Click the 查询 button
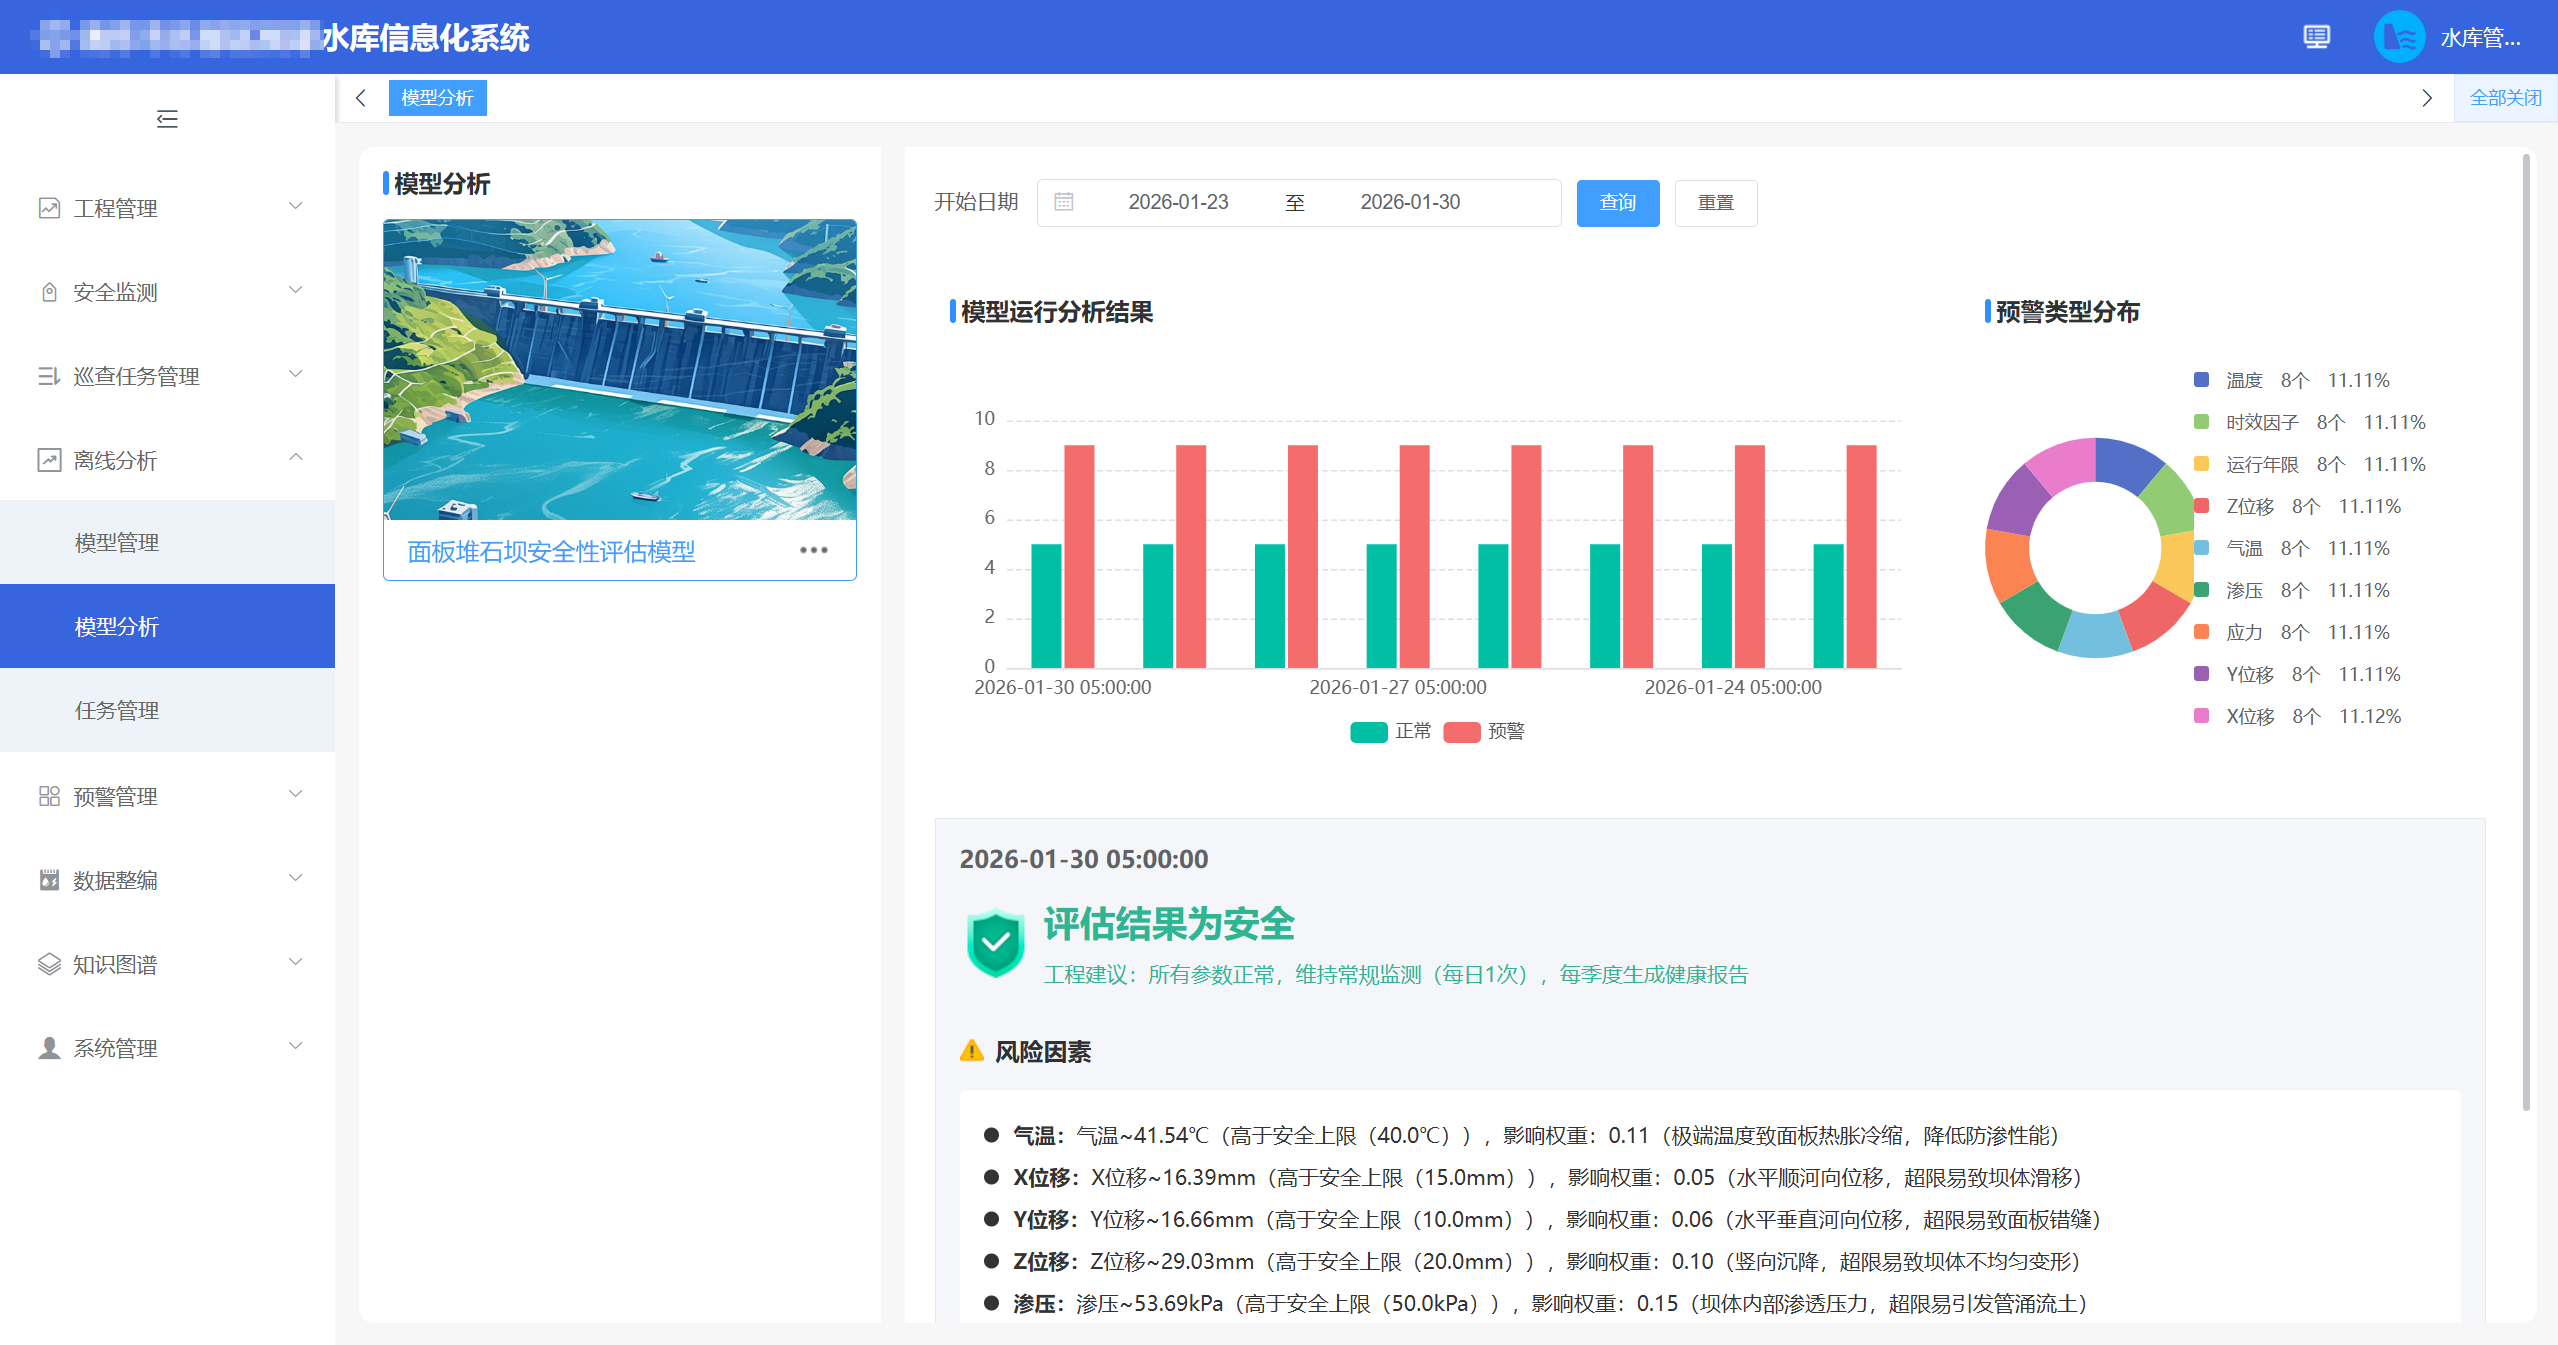This screenshot has height=1345, width=2558. [x=1617, y=203]
